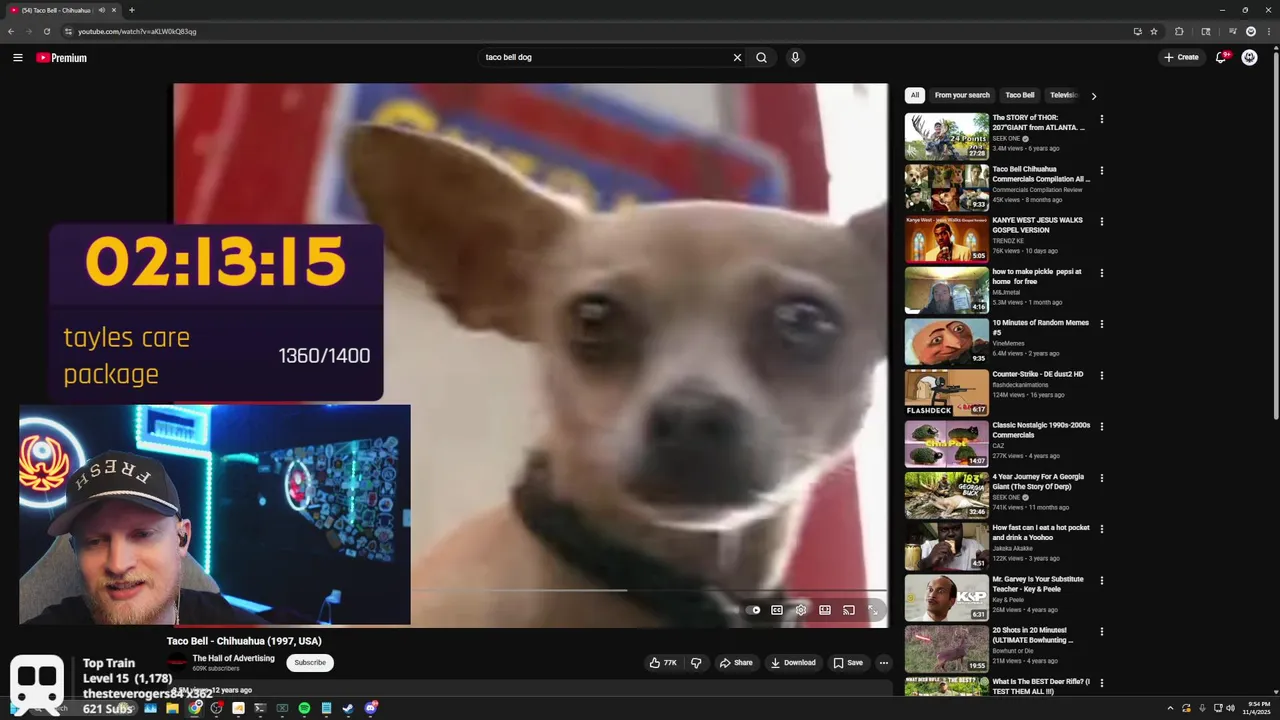Open Kanye West Jesus Walks thumbnail
Image resolution: width=1280 pixels, height=720 pixels.
(947, 239)
